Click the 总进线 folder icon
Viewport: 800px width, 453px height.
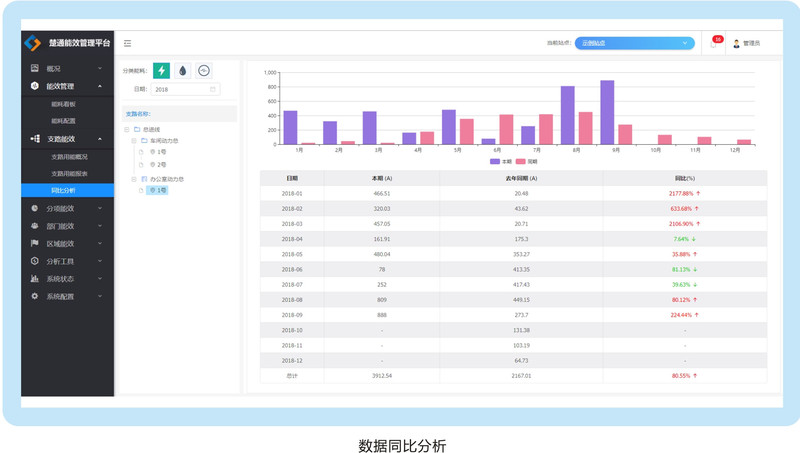tap(137, 129)
